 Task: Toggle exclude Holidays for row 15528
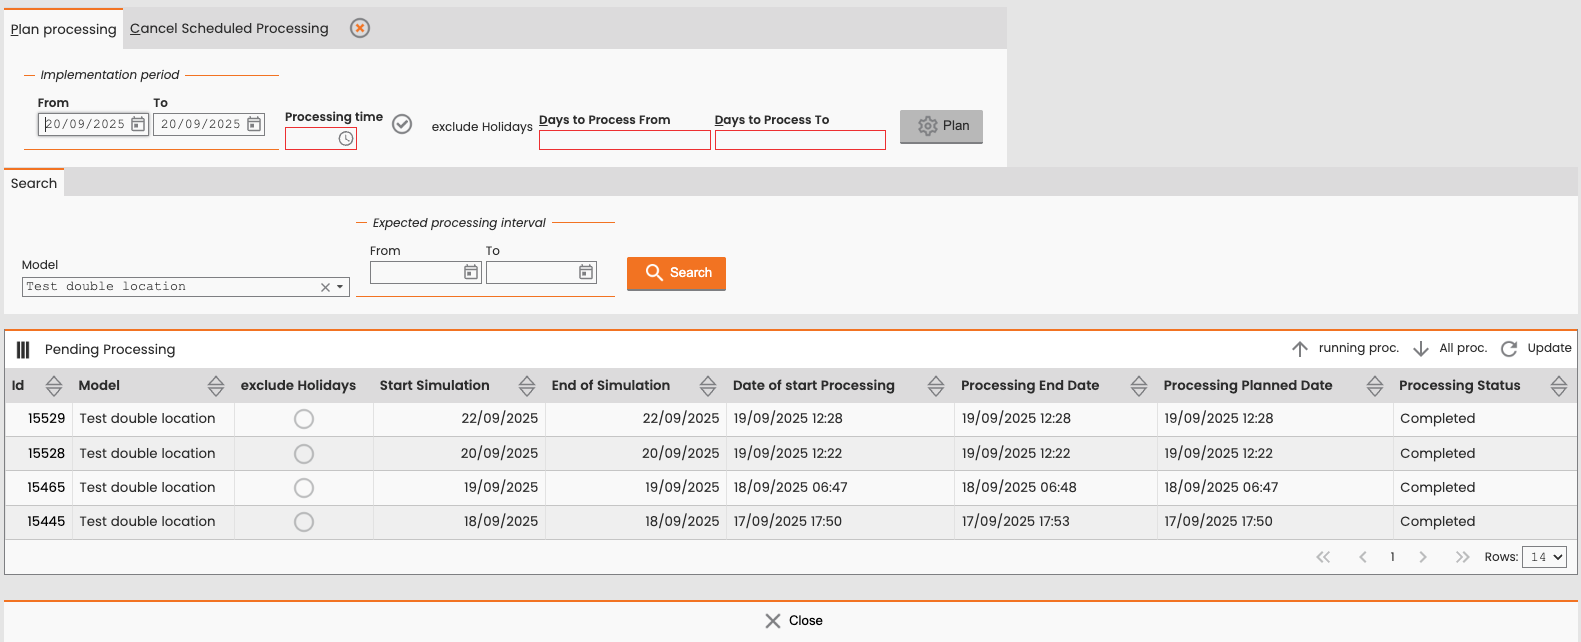[x=304, y=454]
